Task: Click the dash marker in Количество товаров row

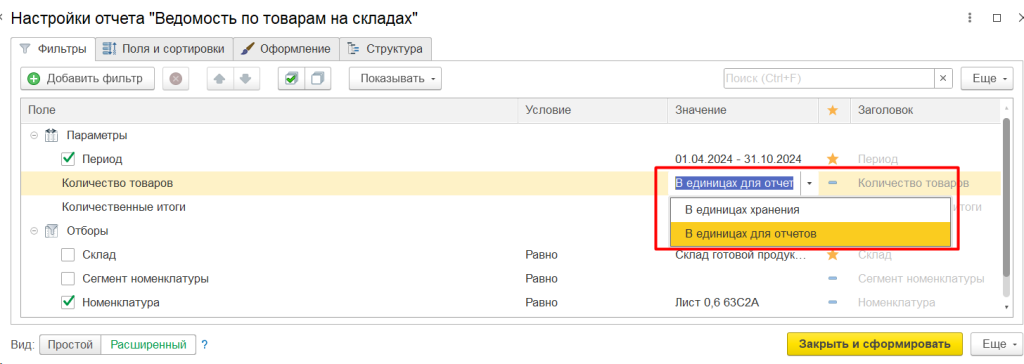Action: (832, 184)
